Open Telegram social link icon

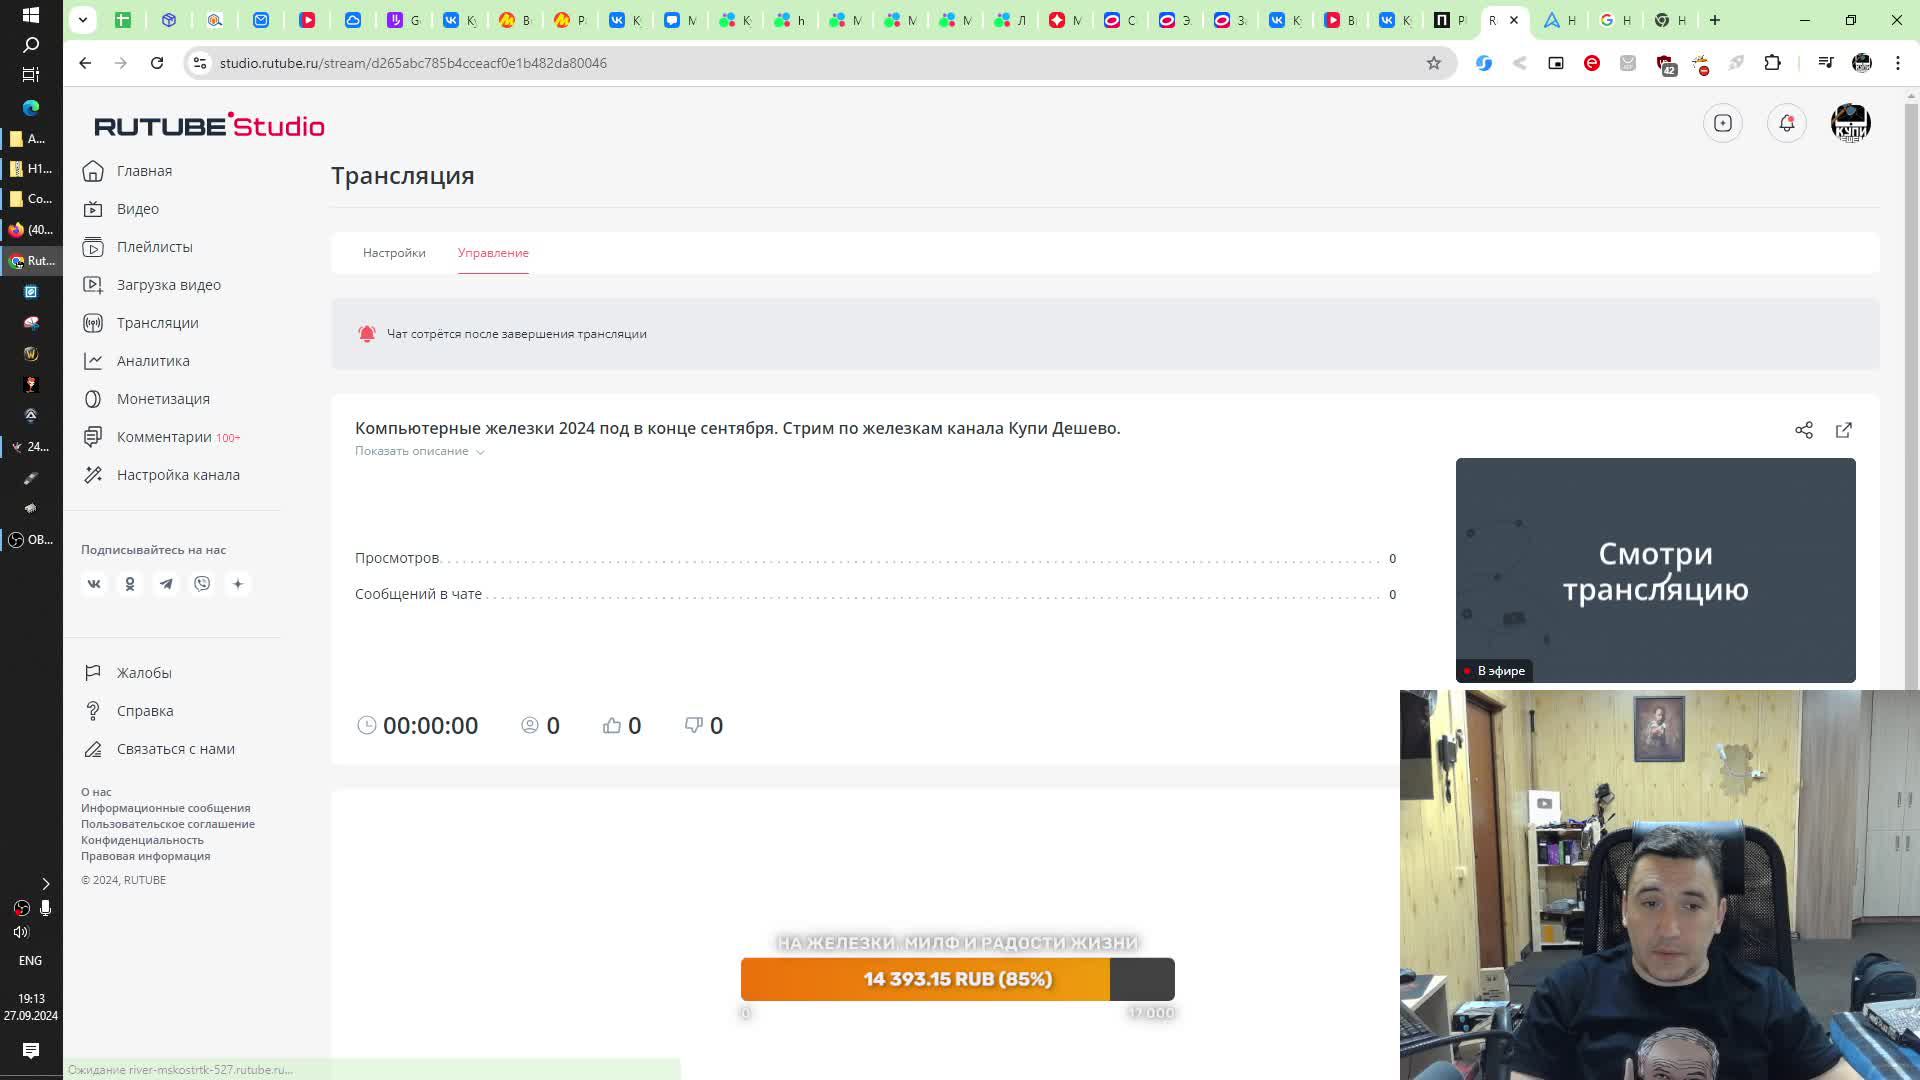(166, 584)
